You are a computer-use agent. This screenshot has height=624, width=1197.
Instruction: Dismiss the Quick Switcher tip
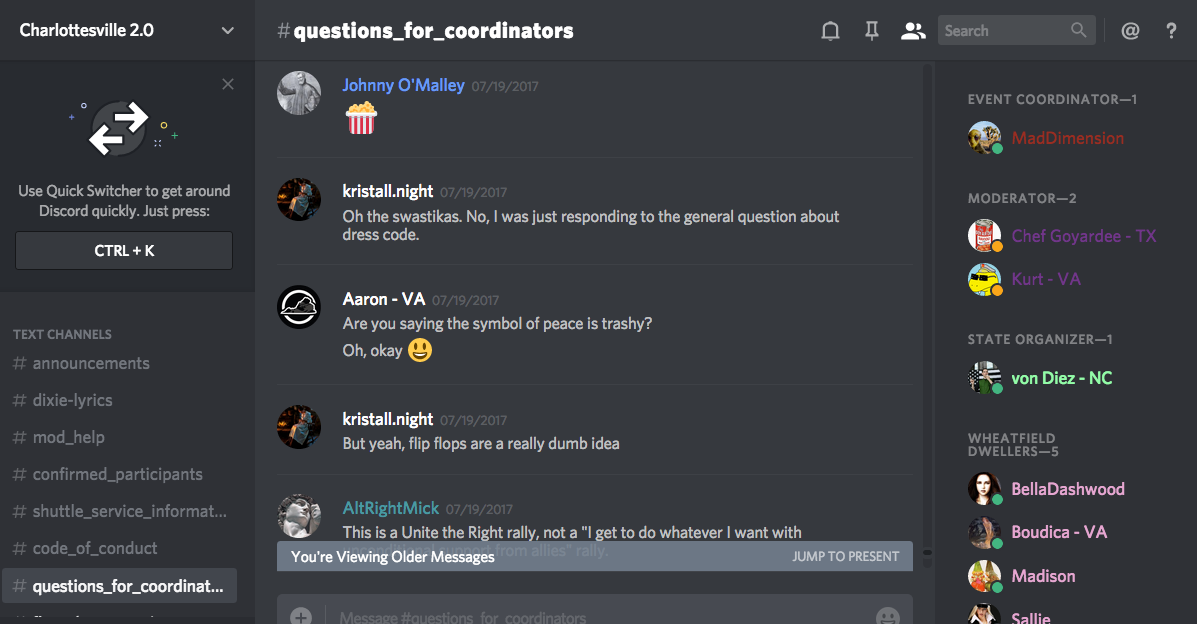pos(228,84)
